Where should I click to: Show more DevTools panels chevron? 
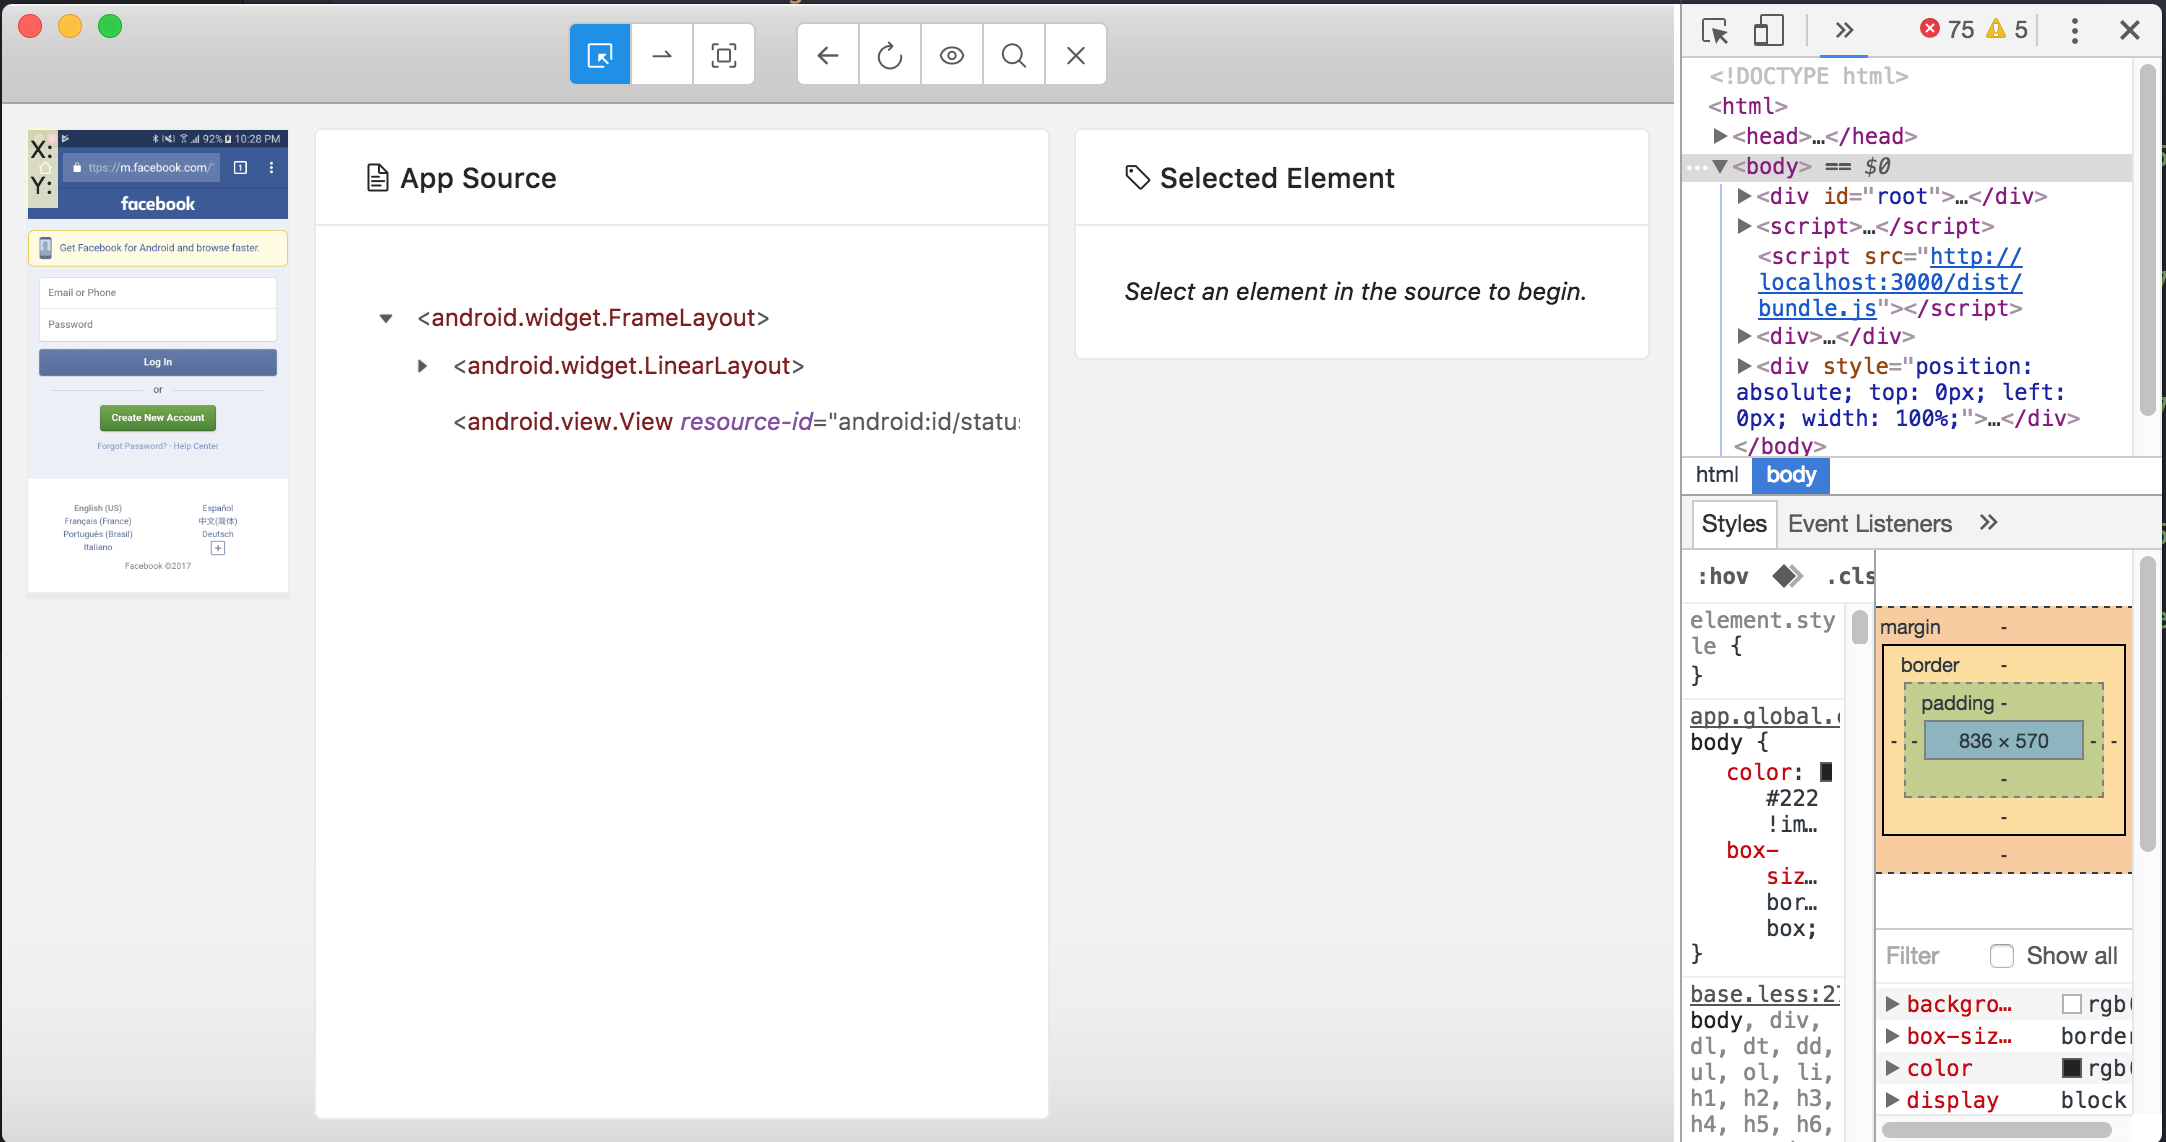click(x=1845, y=30)
